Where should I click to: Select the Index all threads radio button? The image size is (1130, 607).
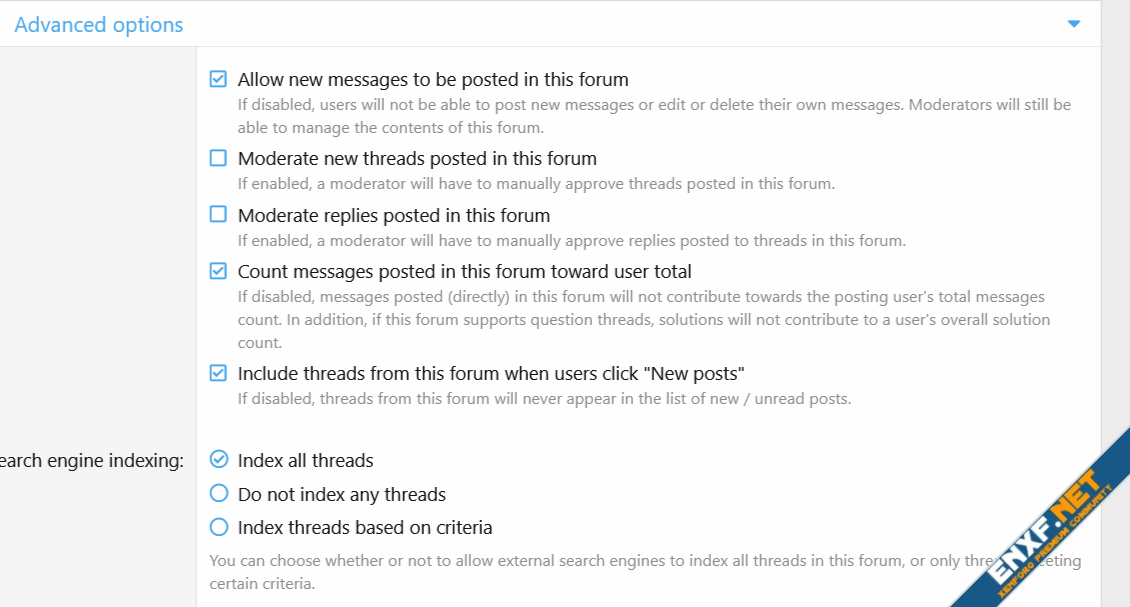[x=218, y=460]
